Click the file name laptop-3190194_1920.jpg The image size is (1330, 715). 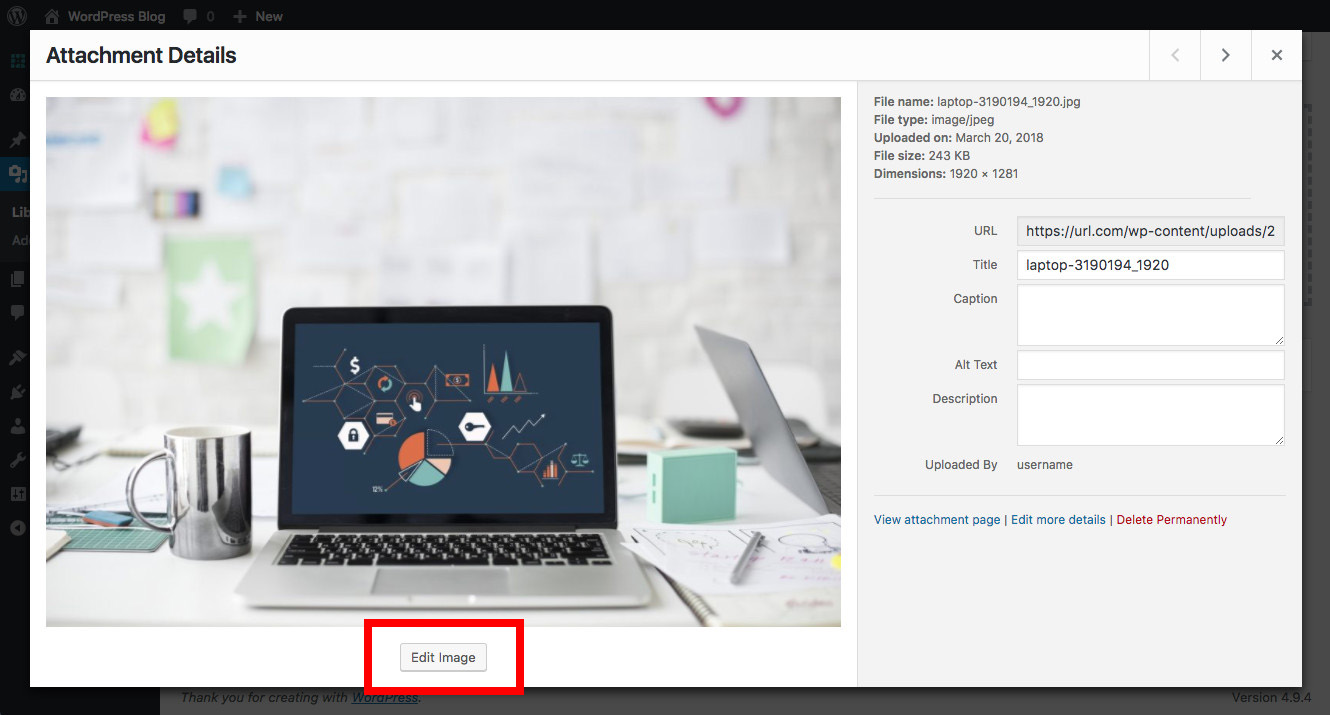pos(1009,102)
